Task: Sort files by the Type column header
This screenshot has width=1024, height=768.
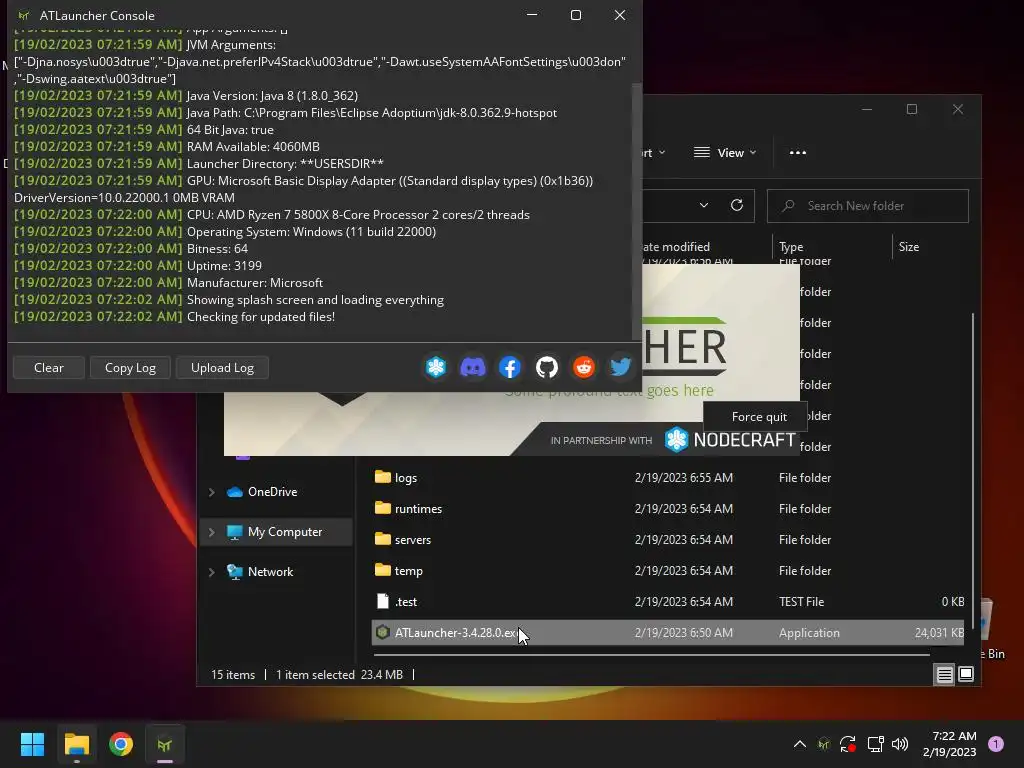Action: [x=831, y=247]
